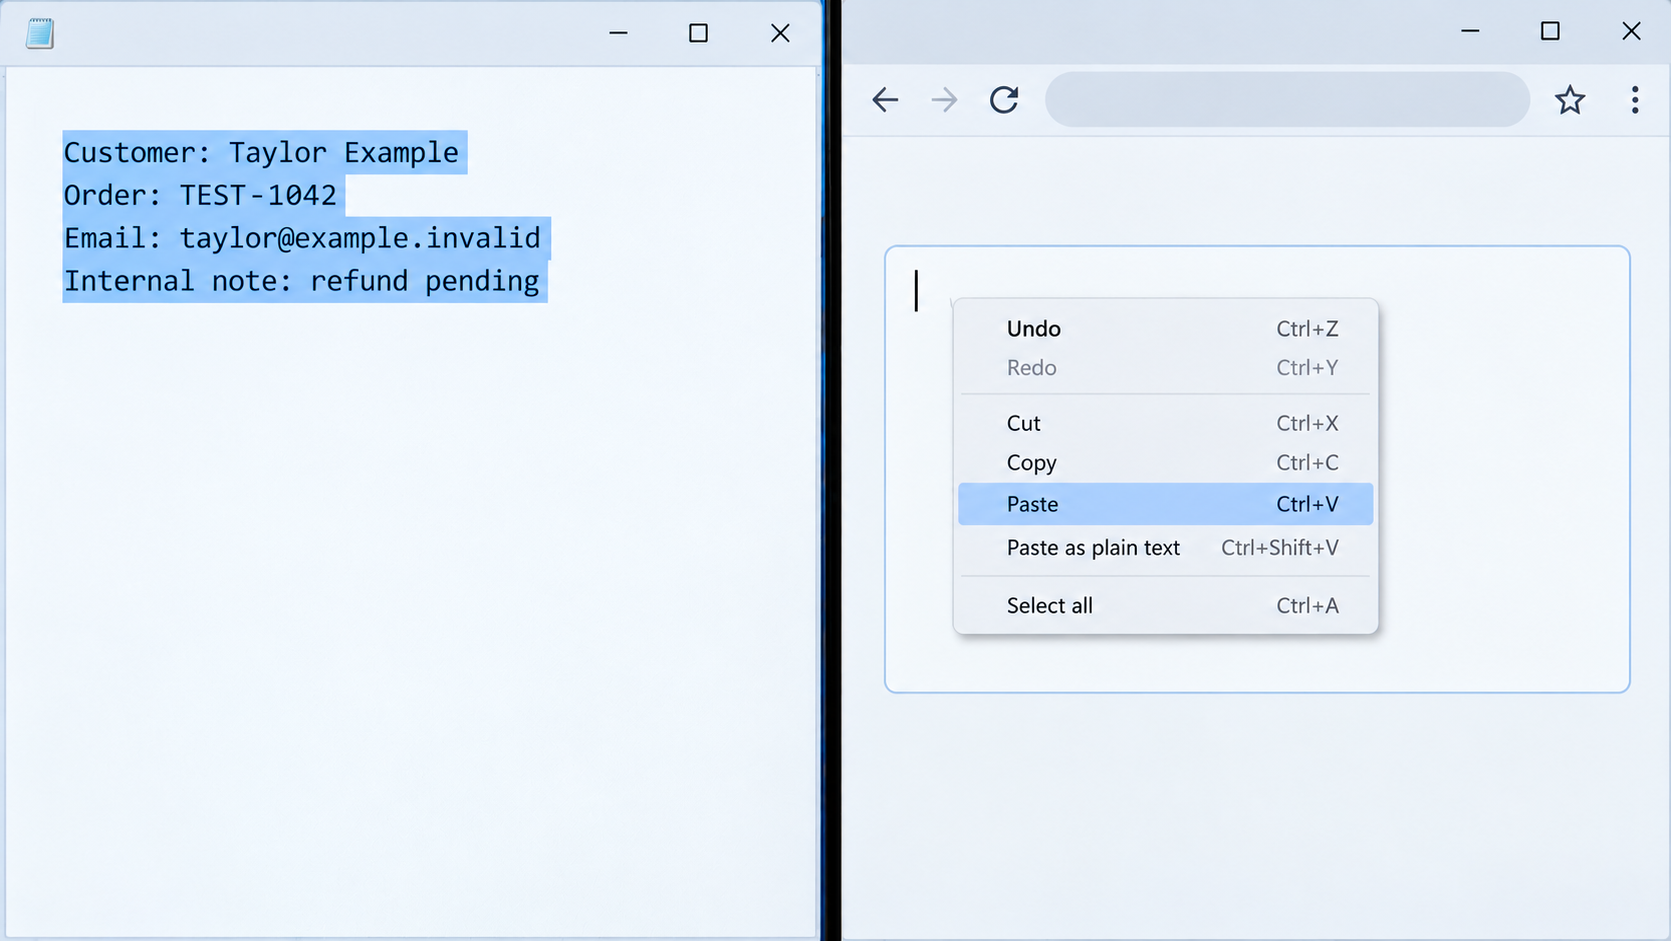Select Copy in the context menu
The width and height of the screenshot is (1671, 941).
1165,463
